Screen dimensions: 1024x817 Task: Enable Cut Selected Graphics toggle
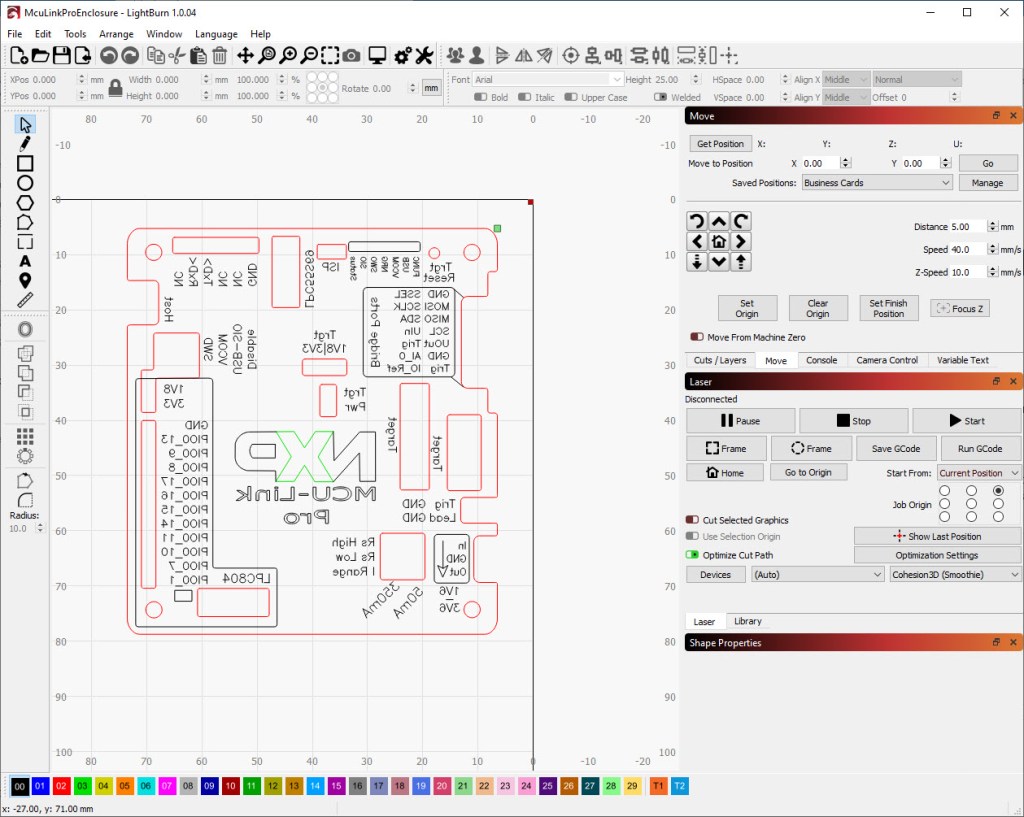[692, 520]
